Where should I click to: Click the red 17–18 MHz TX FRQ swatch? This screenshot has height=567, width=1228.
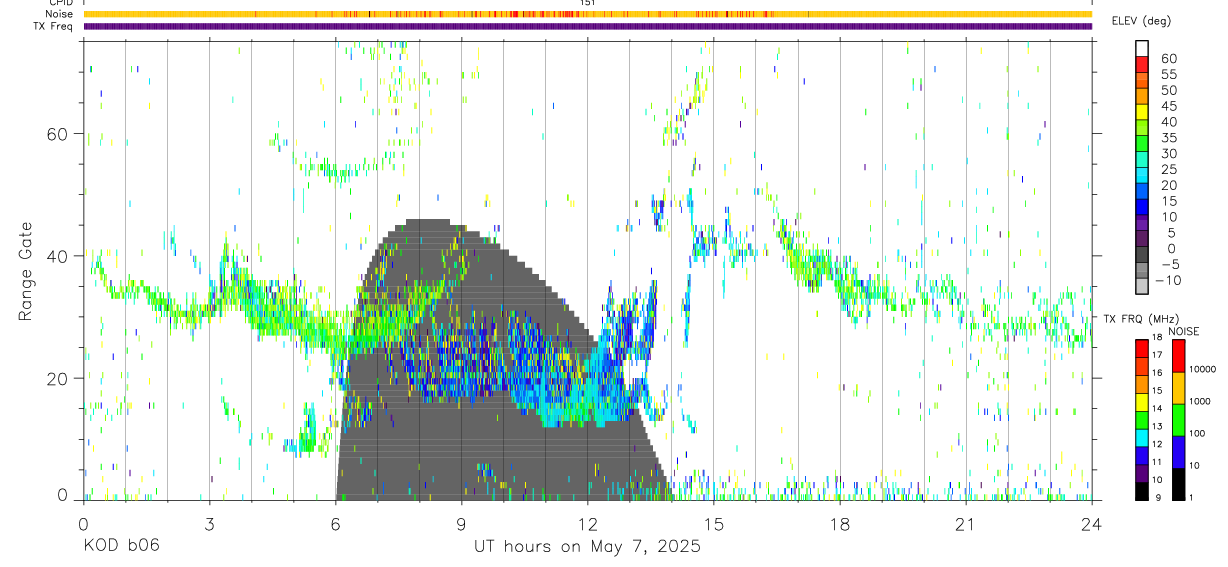click(x=1142, y=348)
